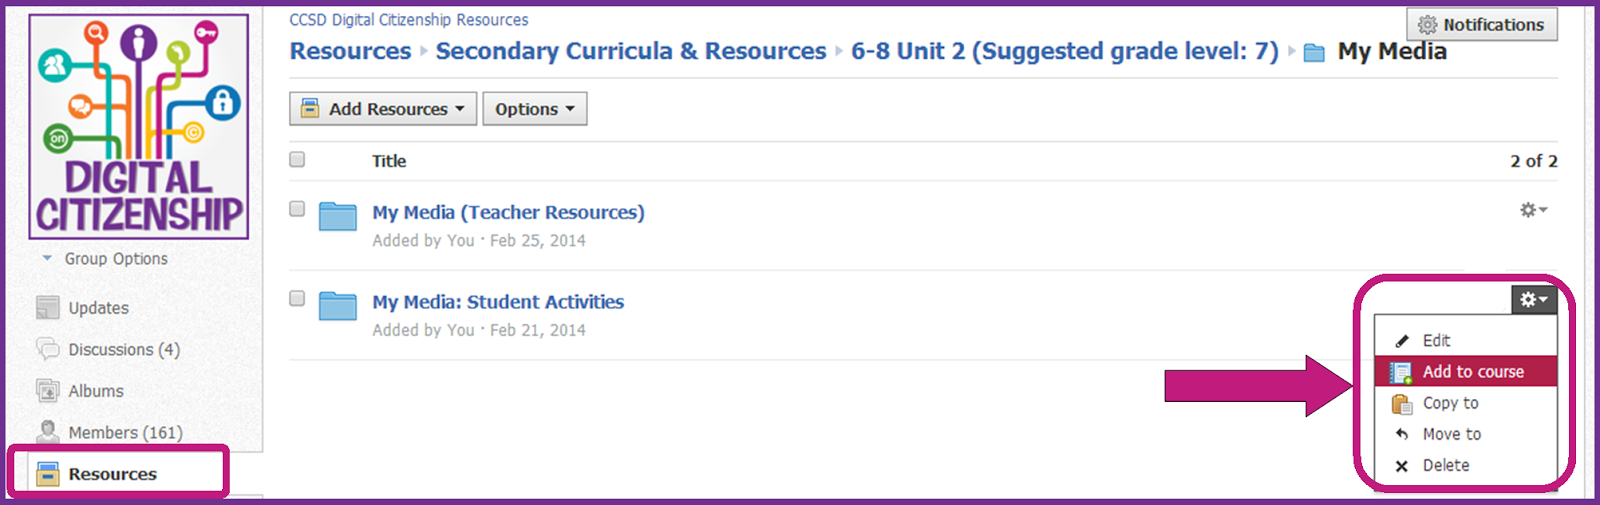
Task: Choose Add to course from menu
Action: [1466, 371]
